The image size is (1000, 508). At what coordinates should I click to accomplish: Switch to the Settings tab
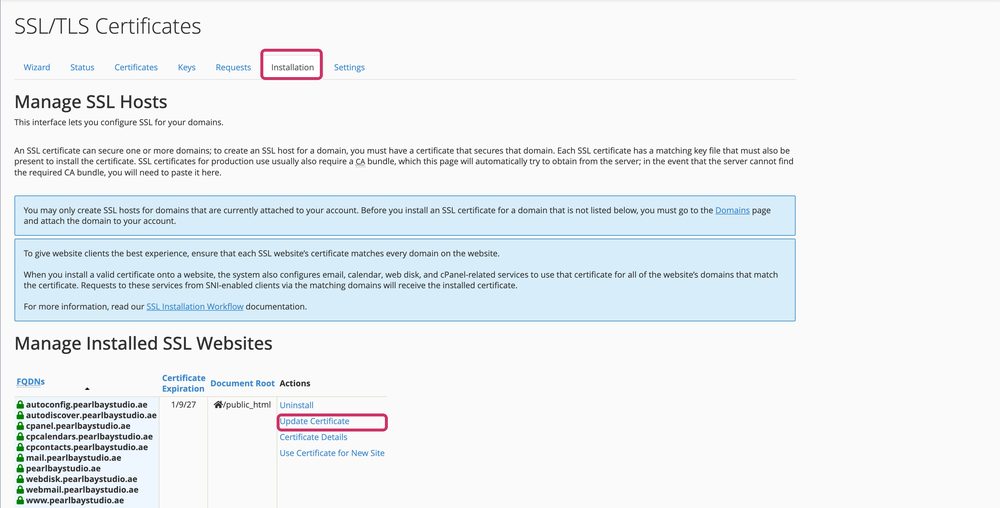(349, 67)
